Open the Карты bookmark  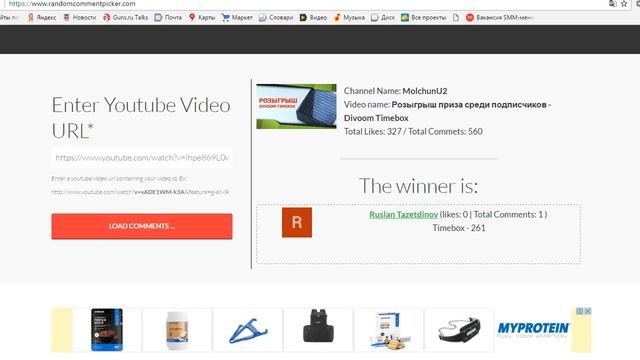(x=202, y=18)
